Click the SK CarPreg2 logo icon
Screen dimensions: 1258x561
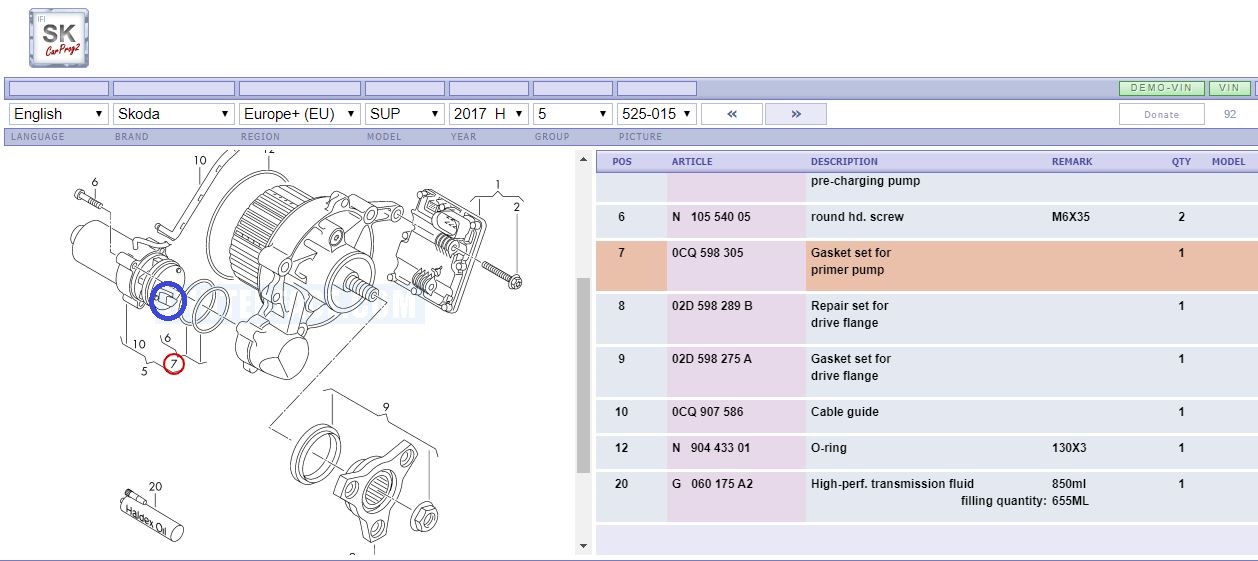[x=59, y=38]
